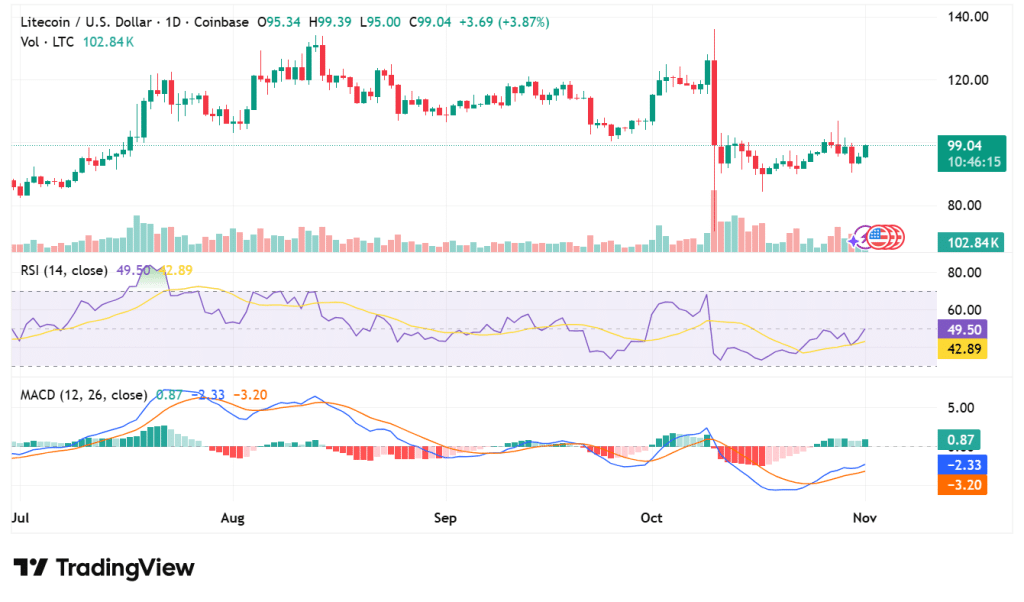
Task: Click the Aug label on time axis
Action: click(x=232, y=519)
